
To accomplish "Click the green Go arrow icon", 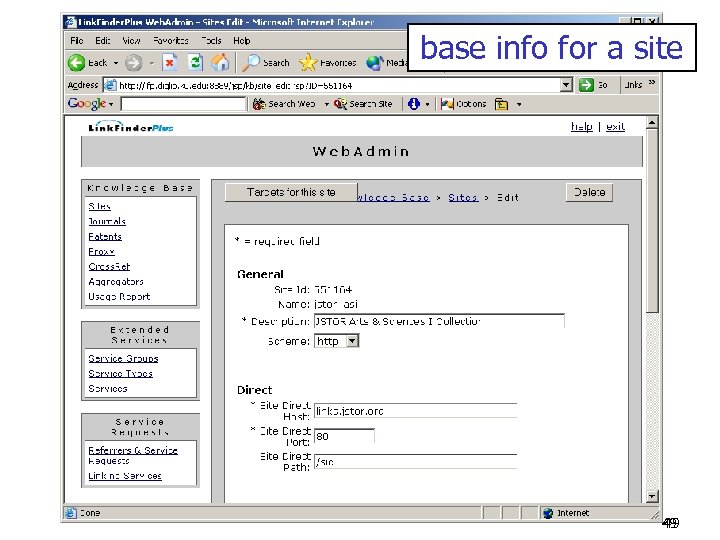I will point(586,85).
